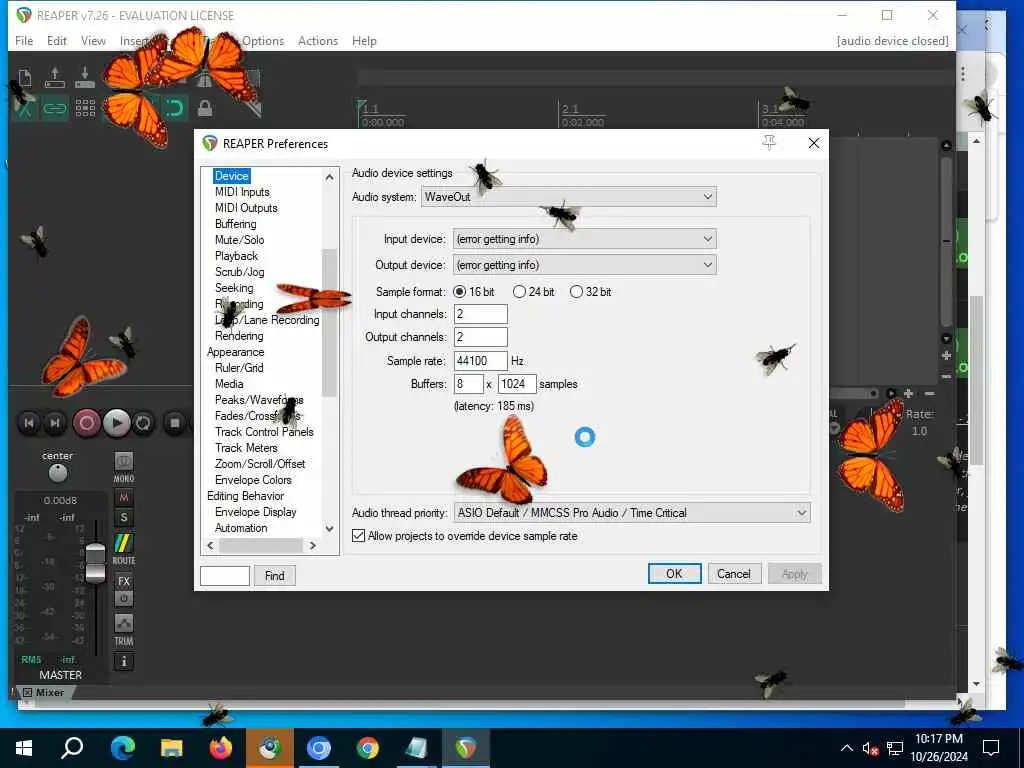Select MIDI Outputs in preferences tree
The image size is (1024, 768).
pos(246,208)
